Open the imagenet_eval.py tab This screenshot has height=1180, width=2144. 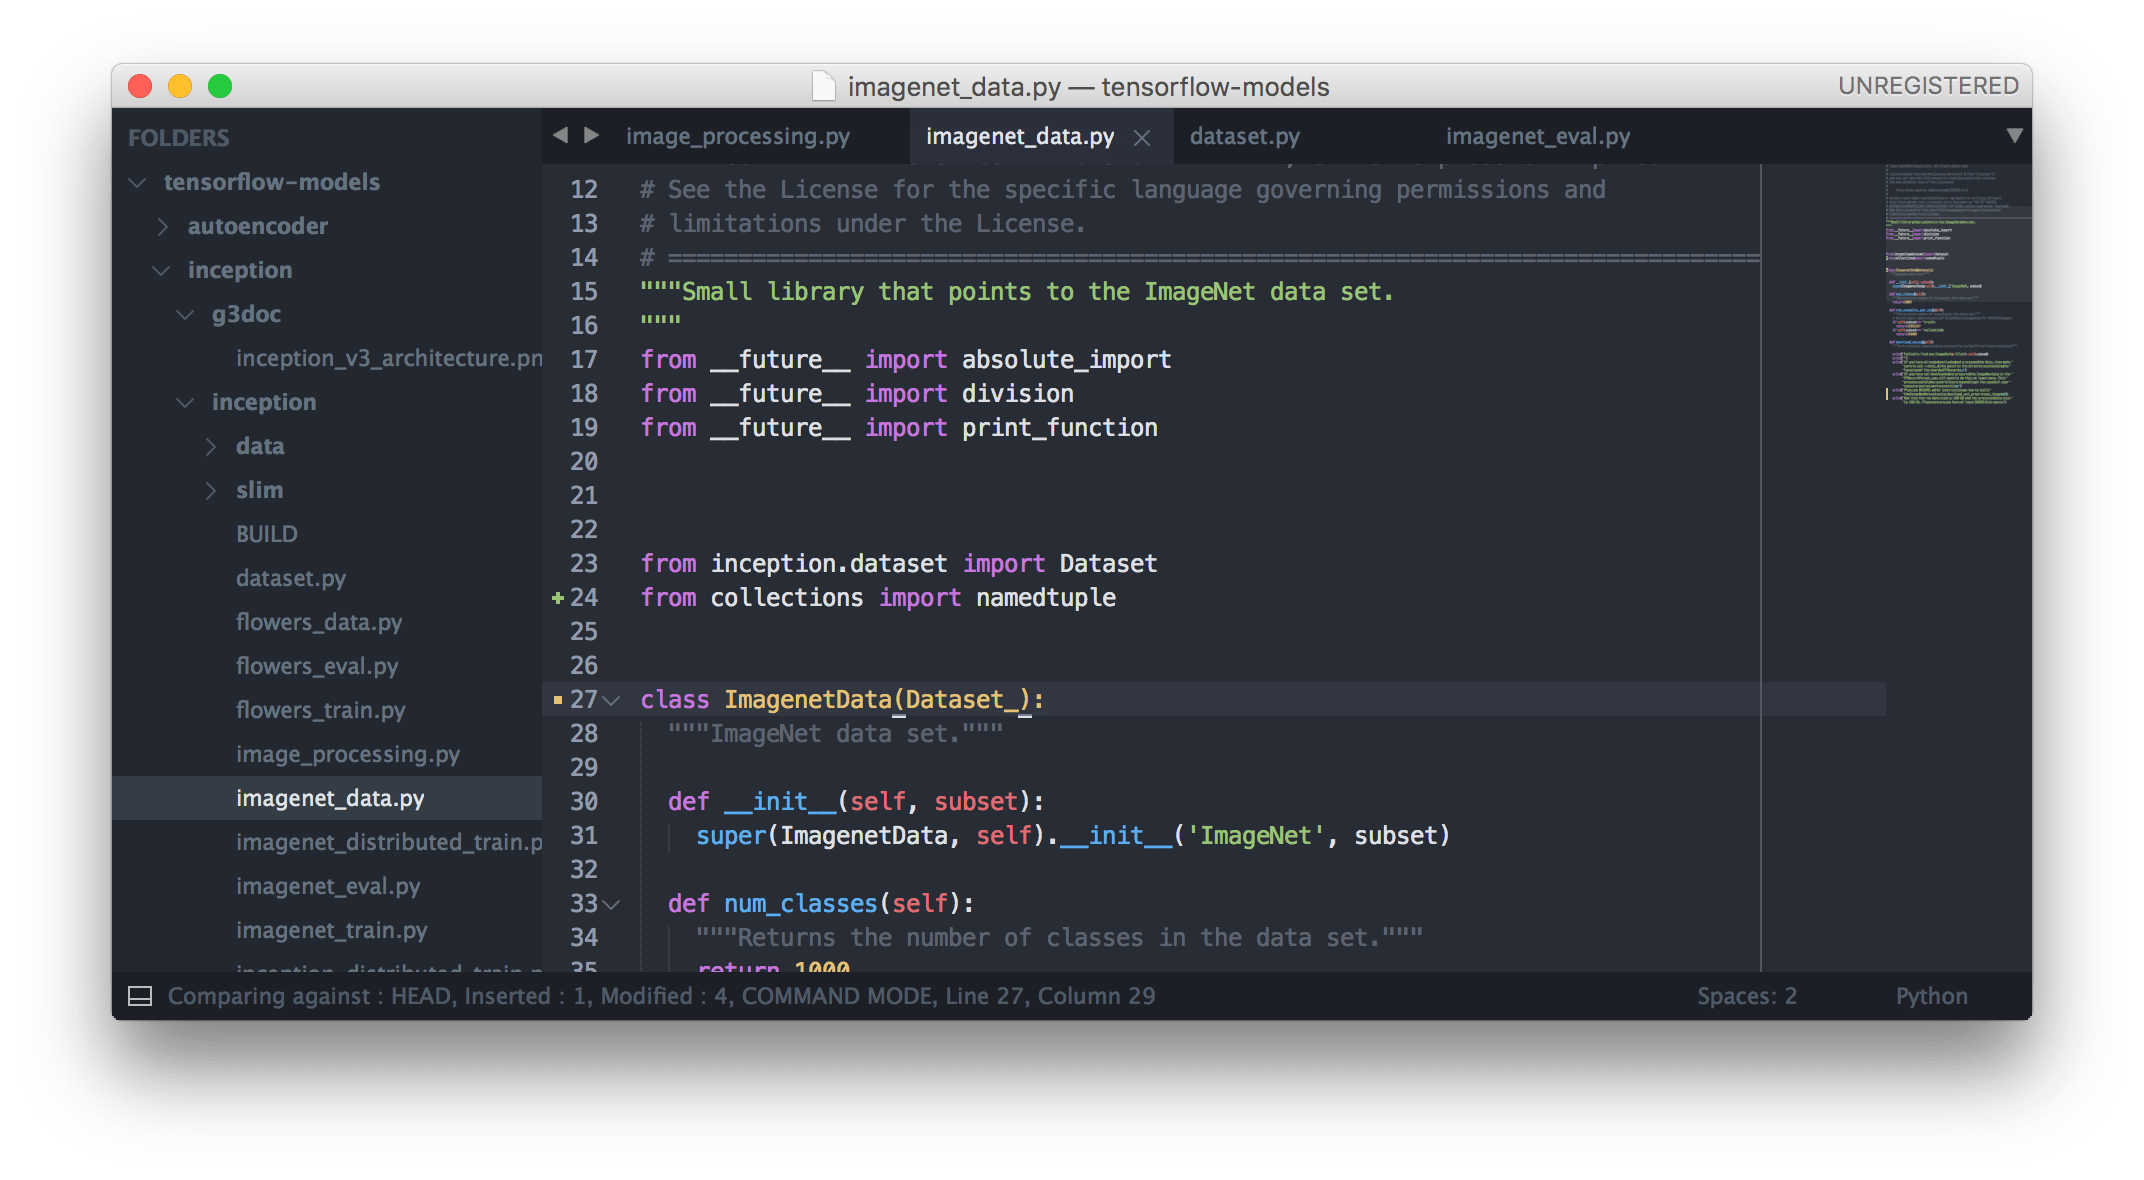pyautogui.click(x=1538, y=136)
